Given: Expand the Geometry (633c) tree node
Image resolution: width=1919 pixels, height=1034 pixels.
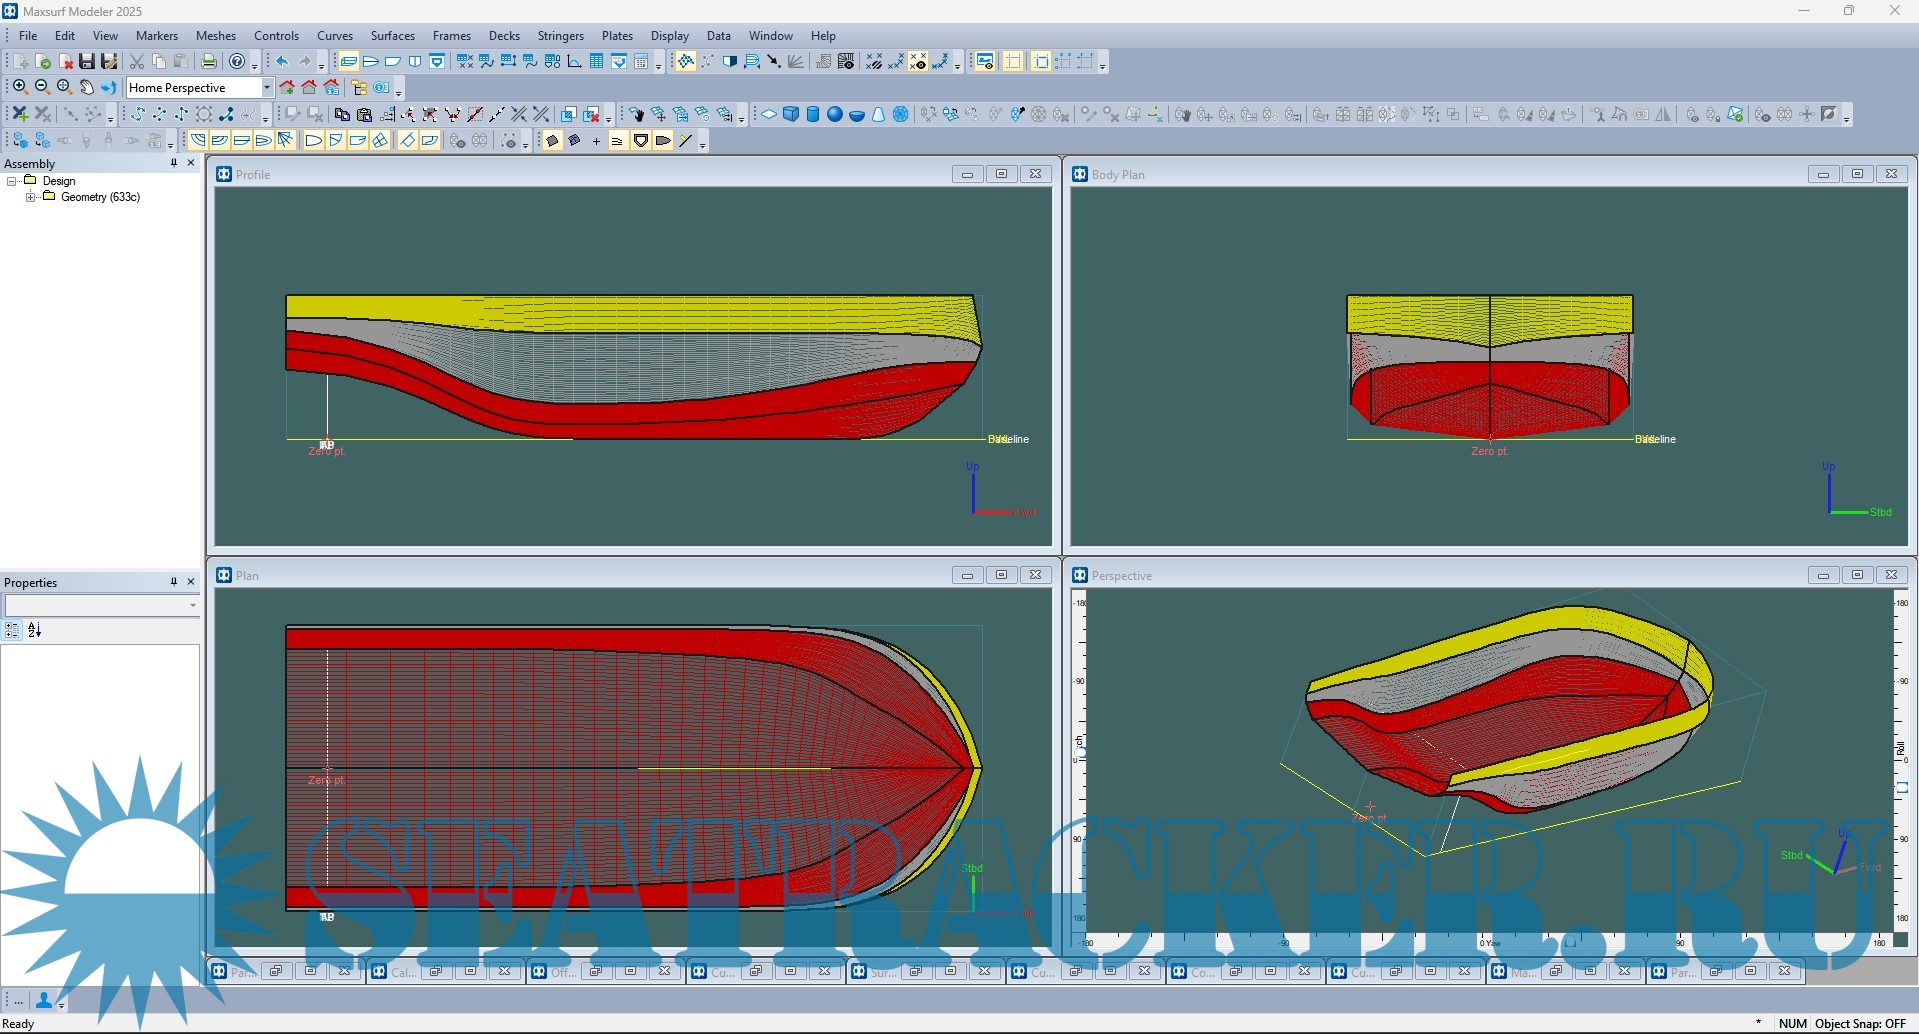Looking at the screenshot, I should tap(29, 197).
